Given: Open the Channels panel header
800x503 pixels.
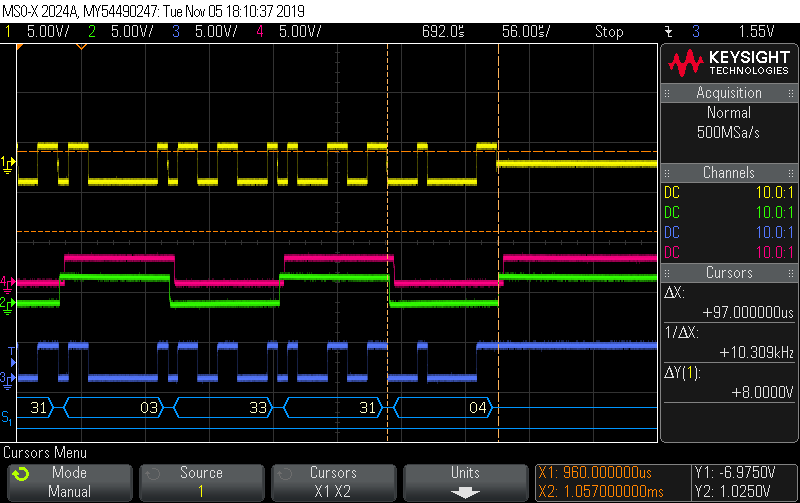Looking at the screenshot, I should 729,172.
